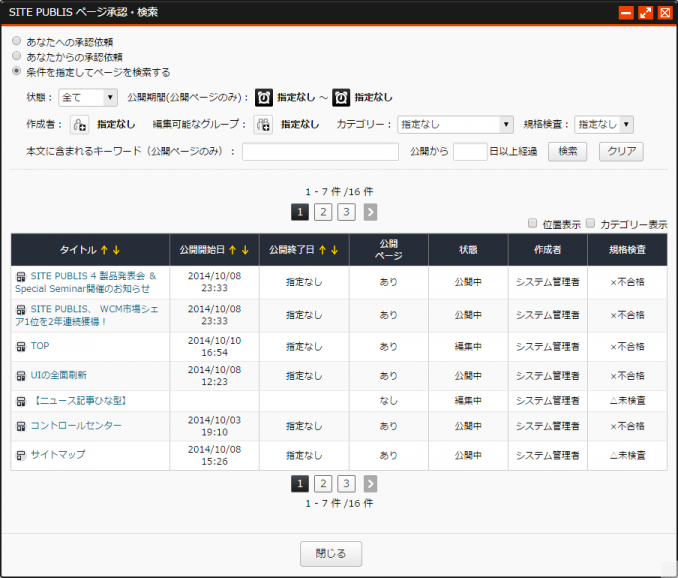Click 編集中 status in TOP row

click(x=468, y=347)
